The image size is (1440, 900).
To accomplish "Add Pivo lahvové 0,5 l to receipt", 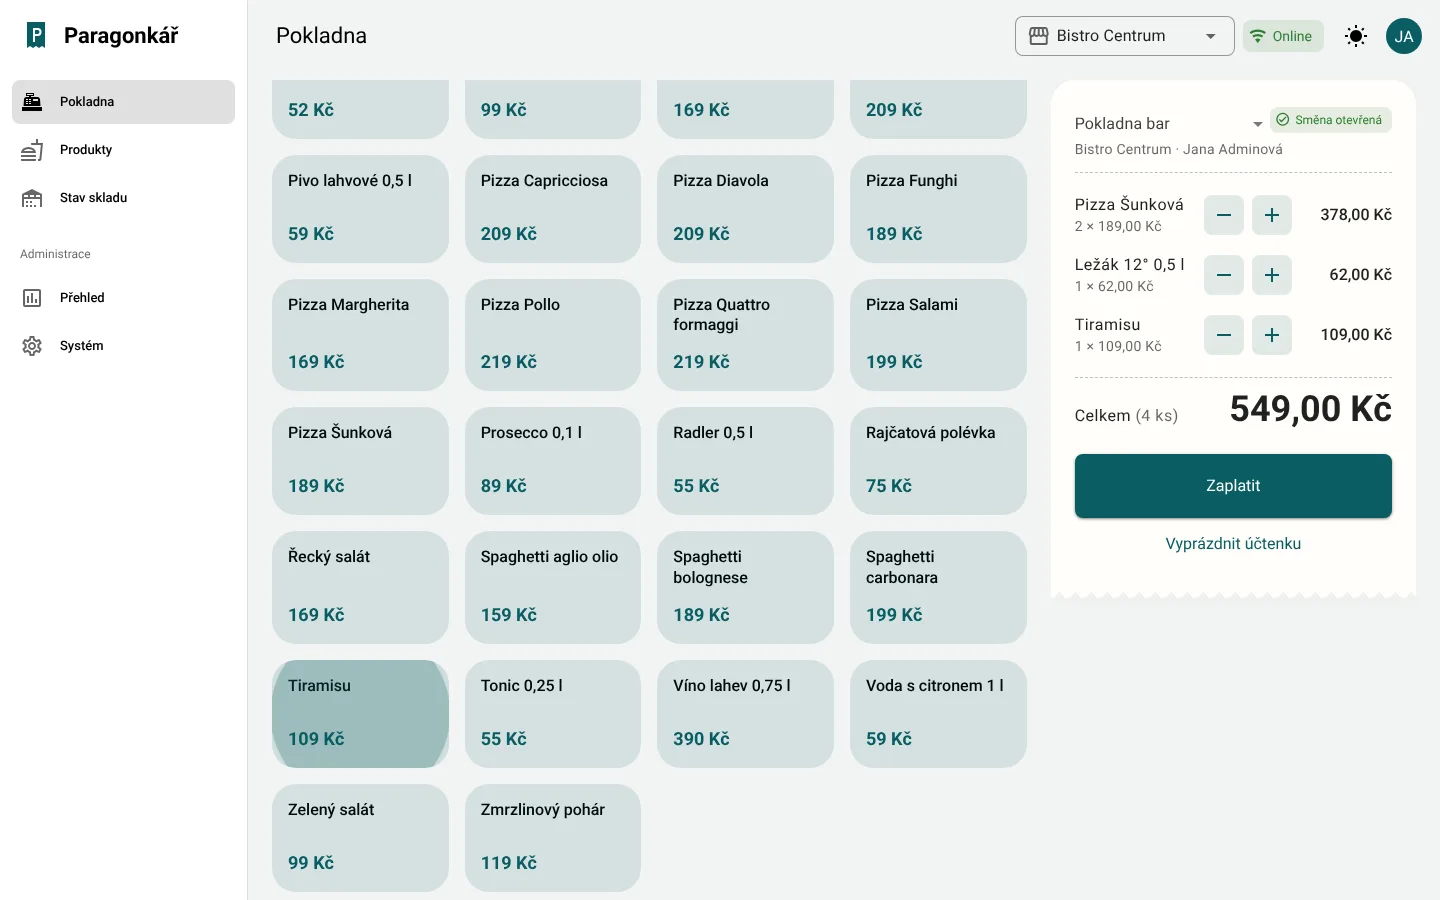I will coord(360,209).
